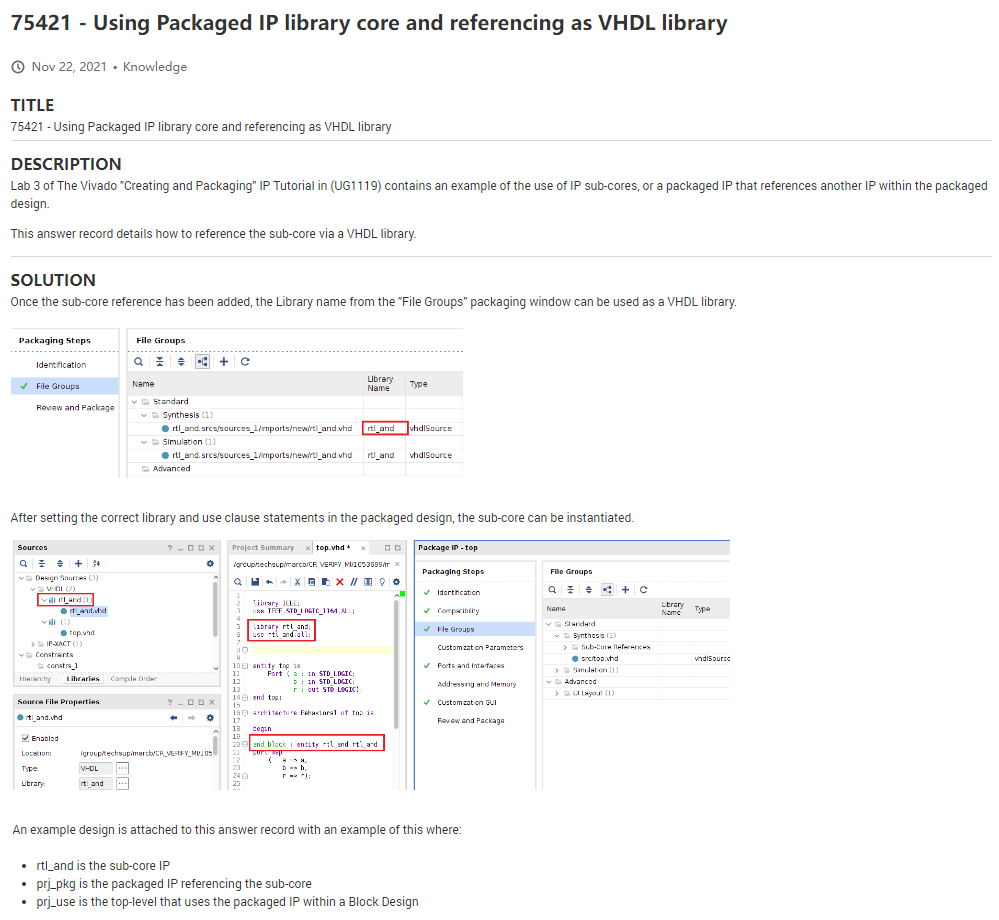Open Sources panel settings gear
Image resolution: width=999 pixels, height=920 pixels.
point(210,563)
